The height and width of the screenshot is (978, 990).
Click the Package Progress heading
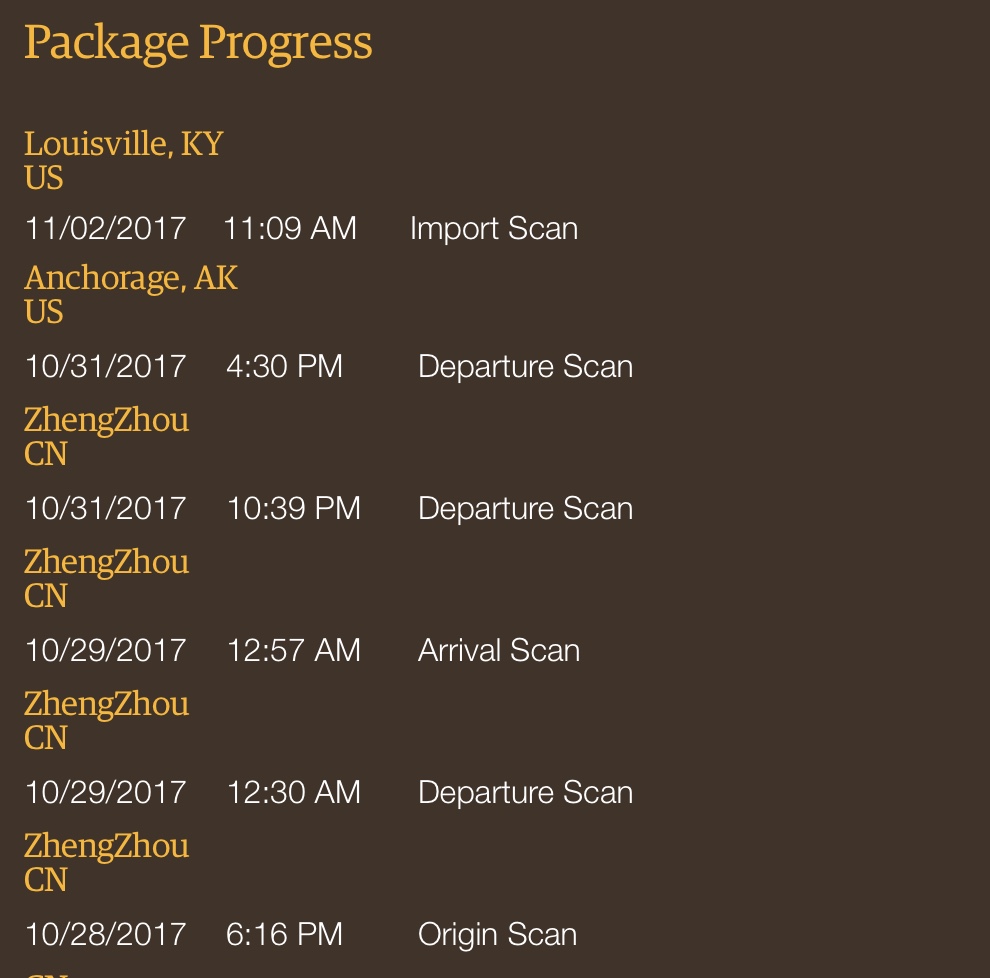coord(198,43)
